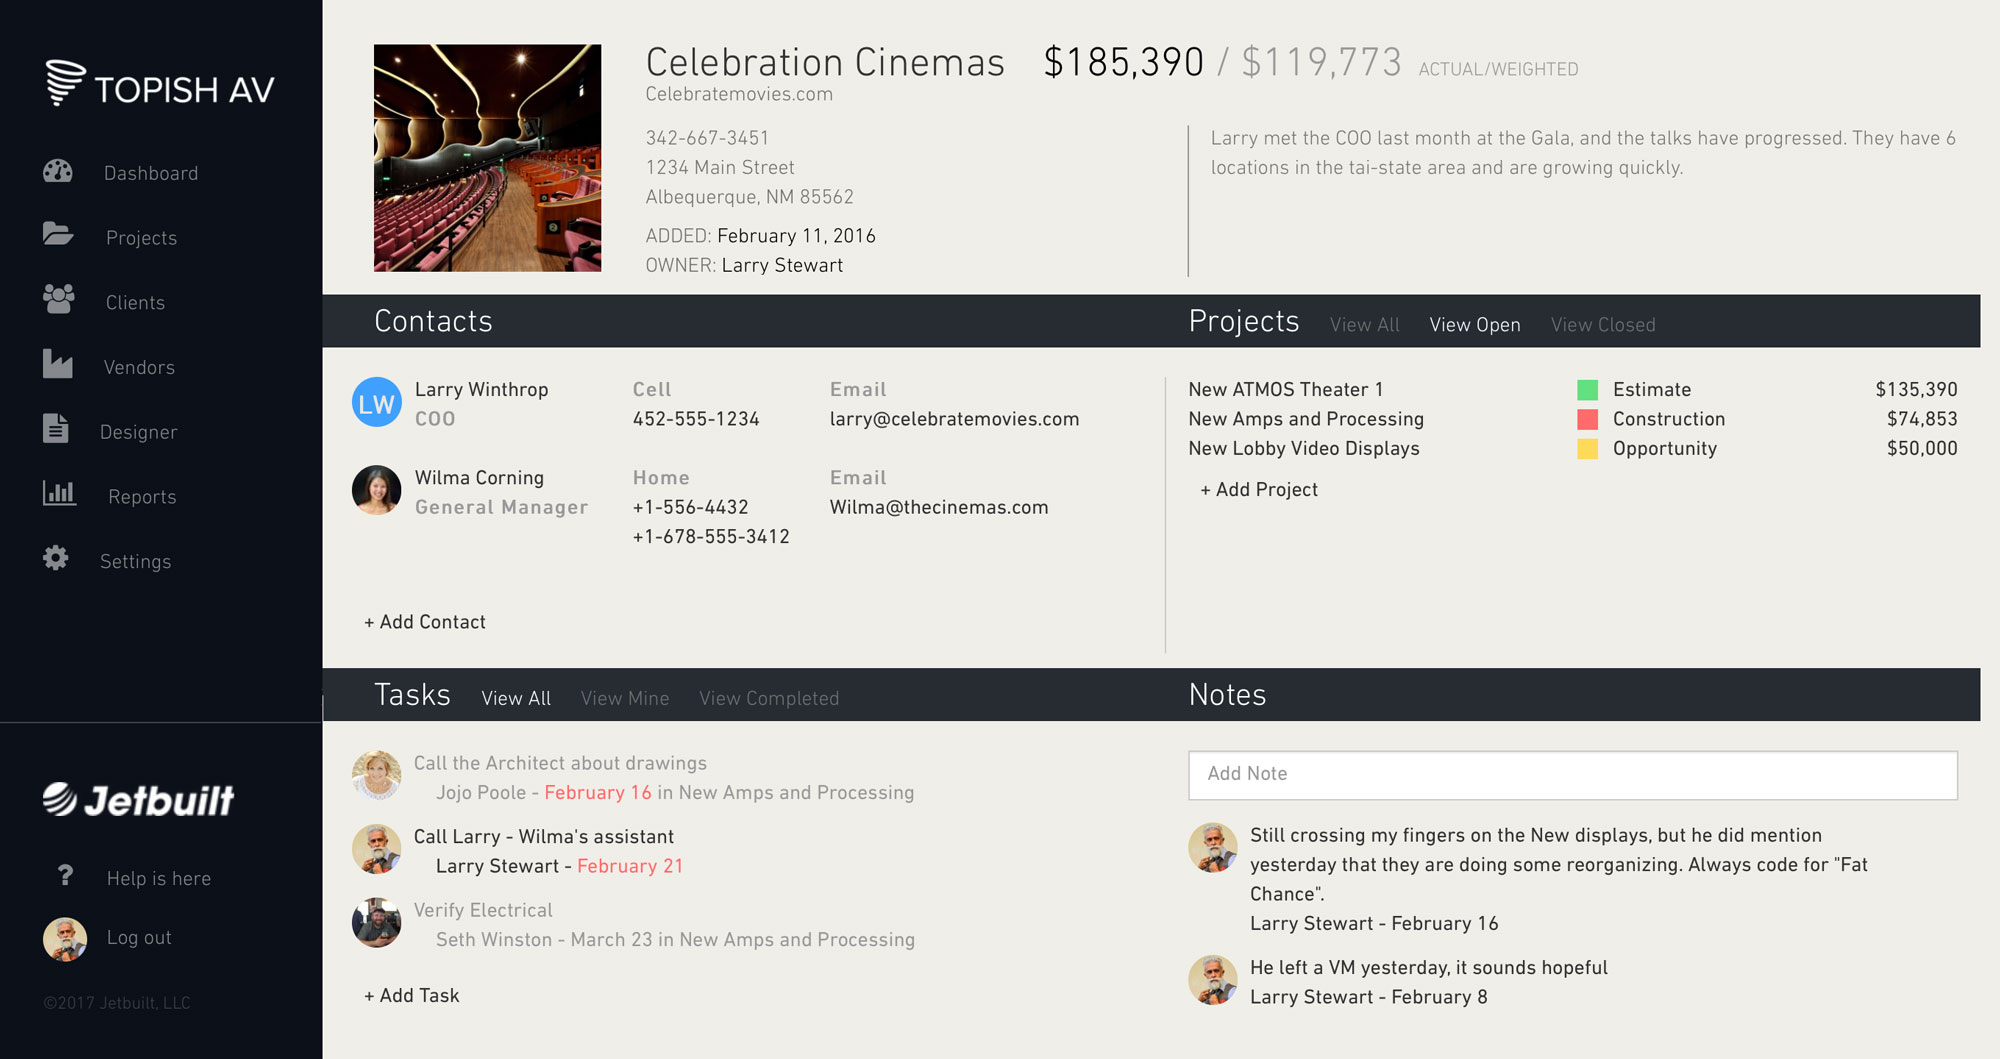2000x1059 pixels.
Task: Click the Log out user avatar
Action: tap(65, 939)
